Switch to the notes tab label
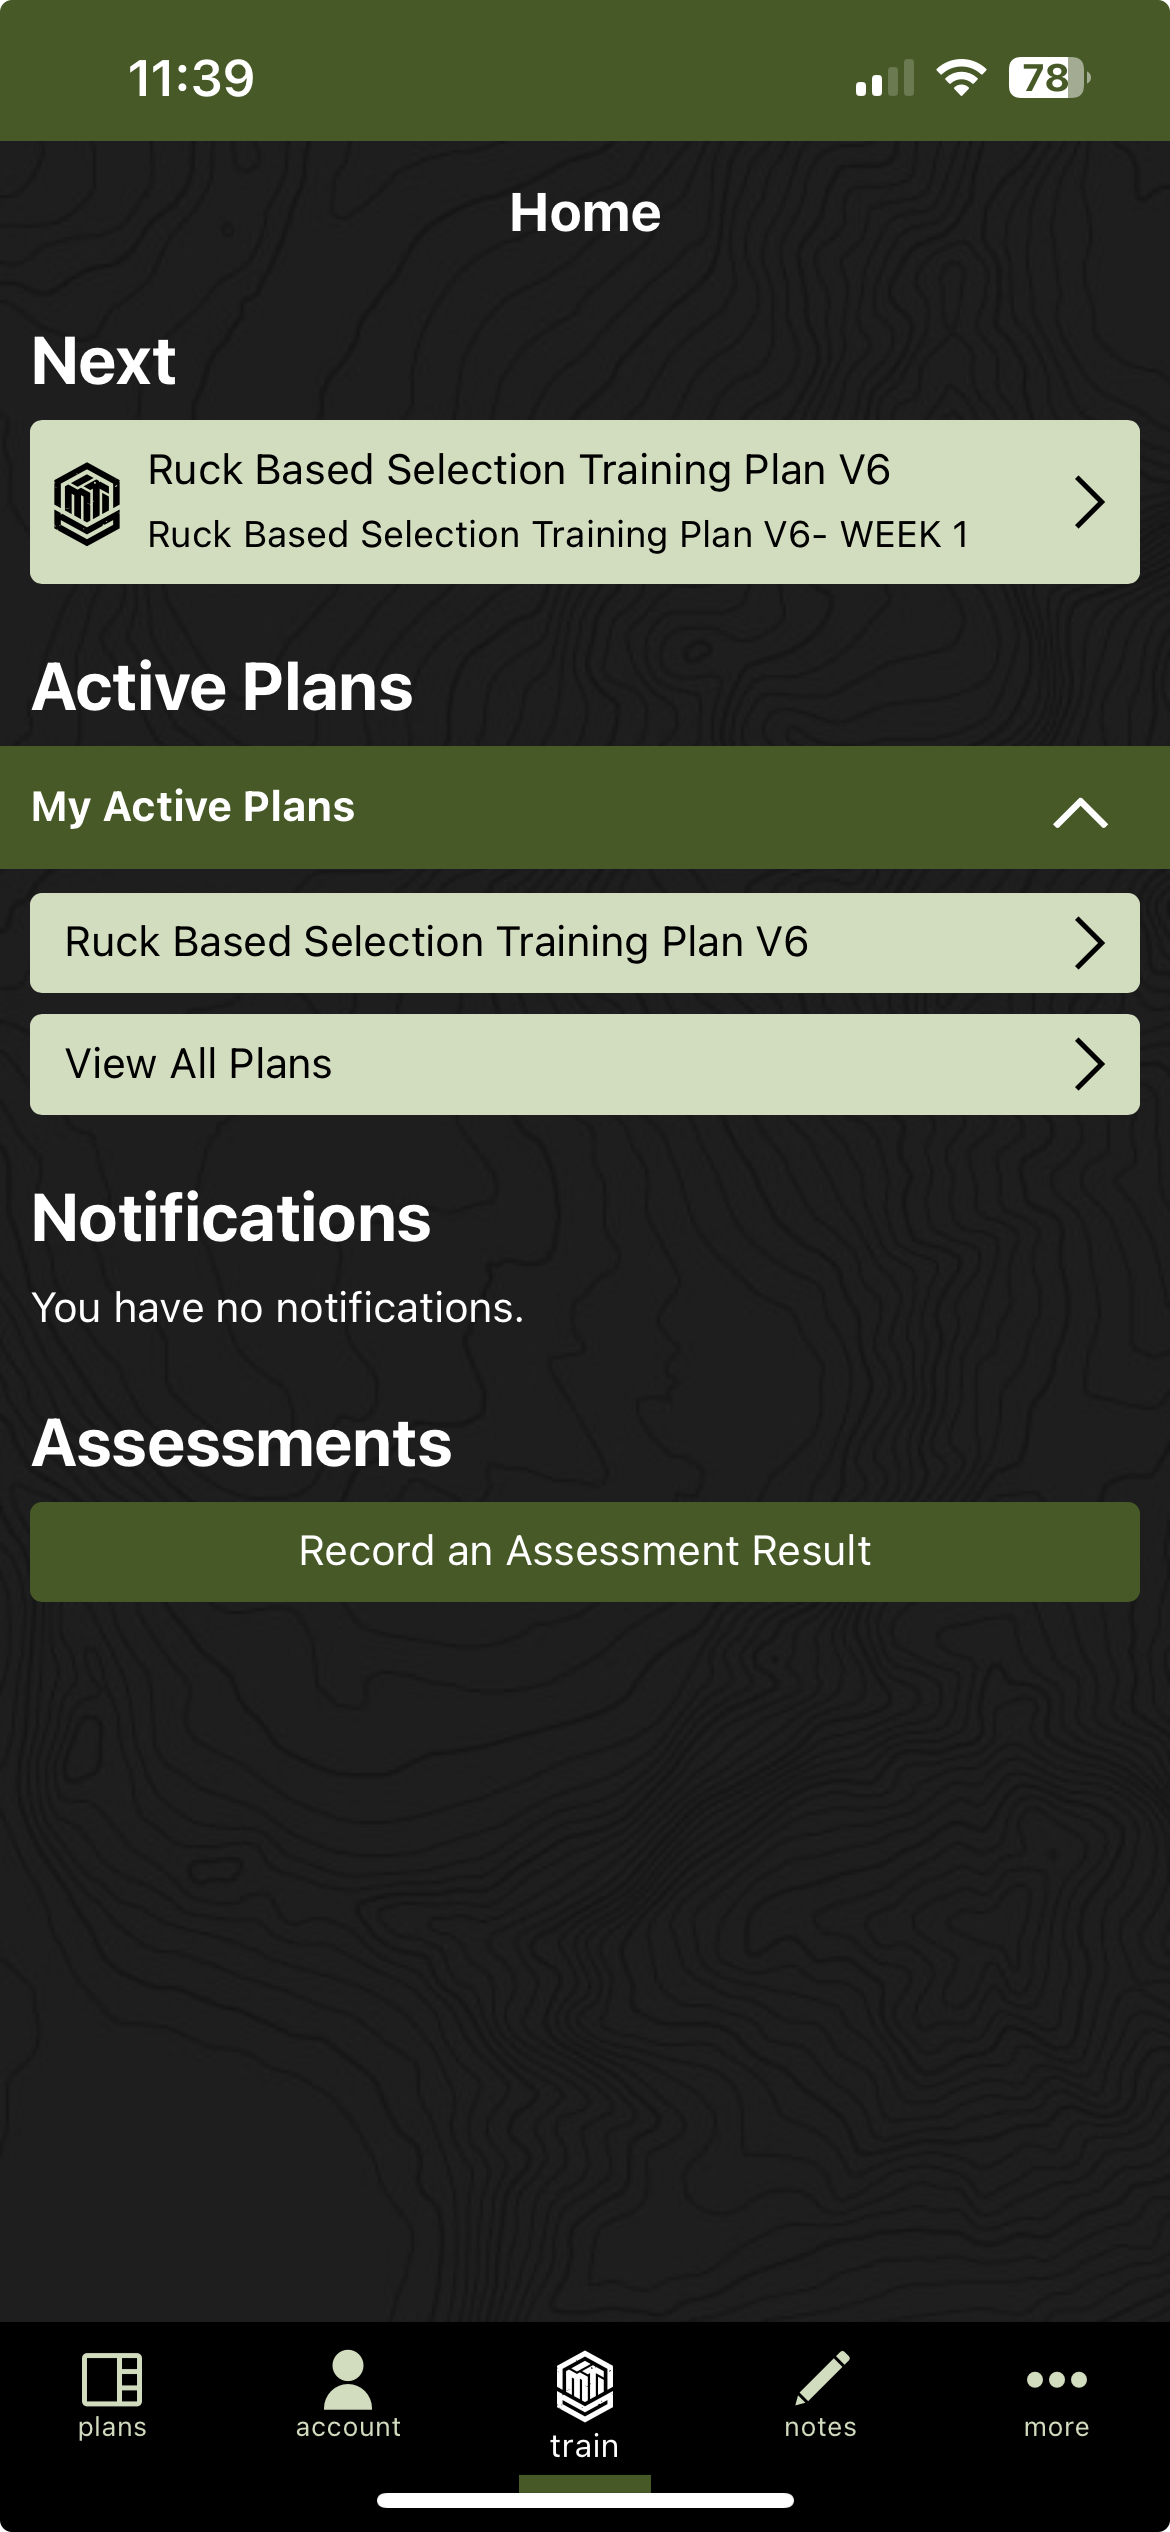The width and height of the screenshot is (1170, 2532). [x=821, y=2427]
